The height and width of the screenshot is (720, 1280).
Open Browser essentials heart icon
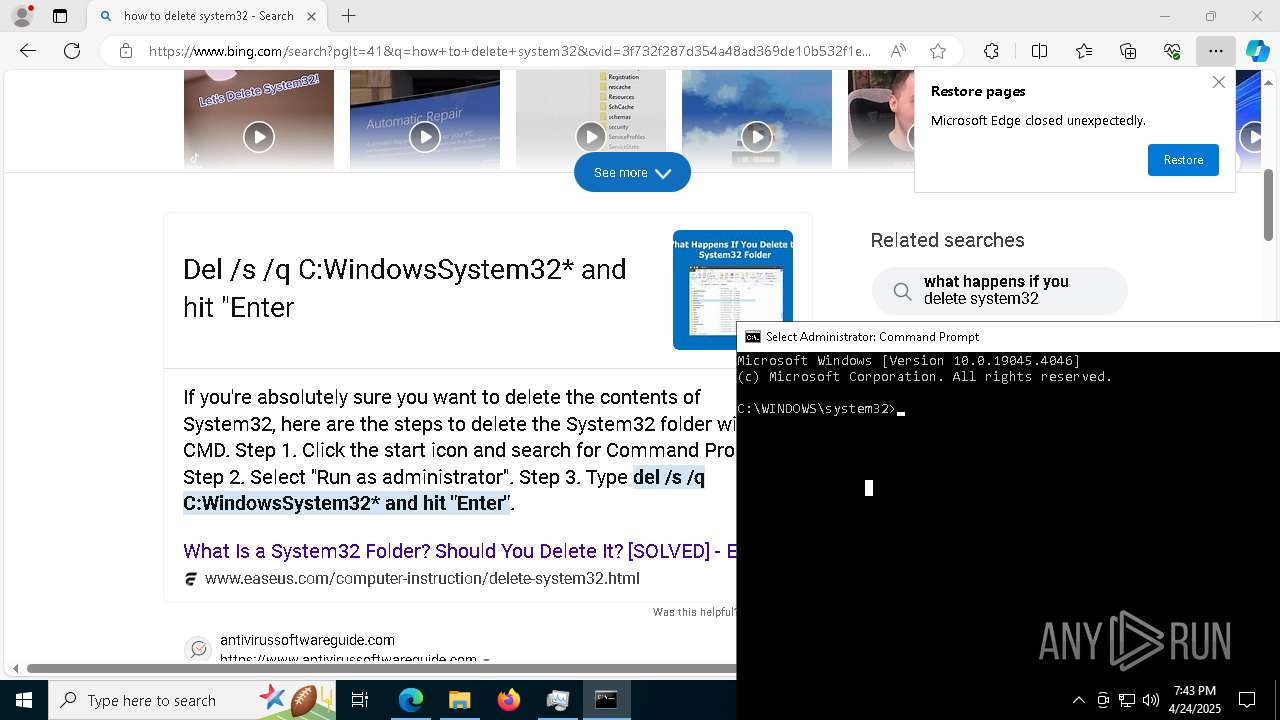1172,51
